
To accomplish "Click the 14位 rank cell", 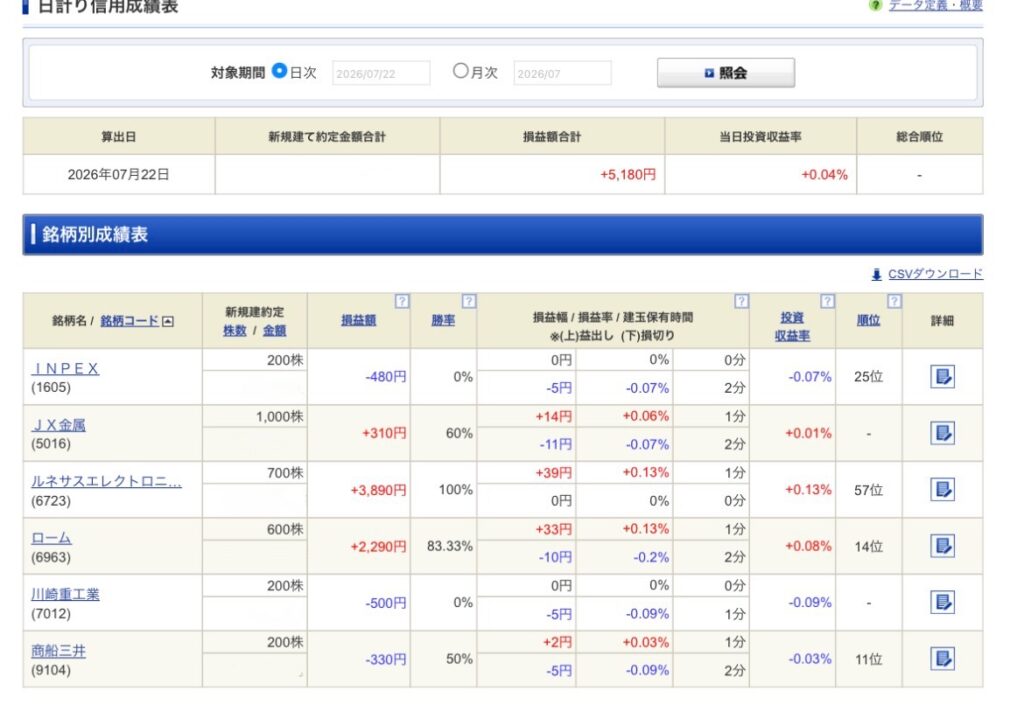I will coord(868,546).
